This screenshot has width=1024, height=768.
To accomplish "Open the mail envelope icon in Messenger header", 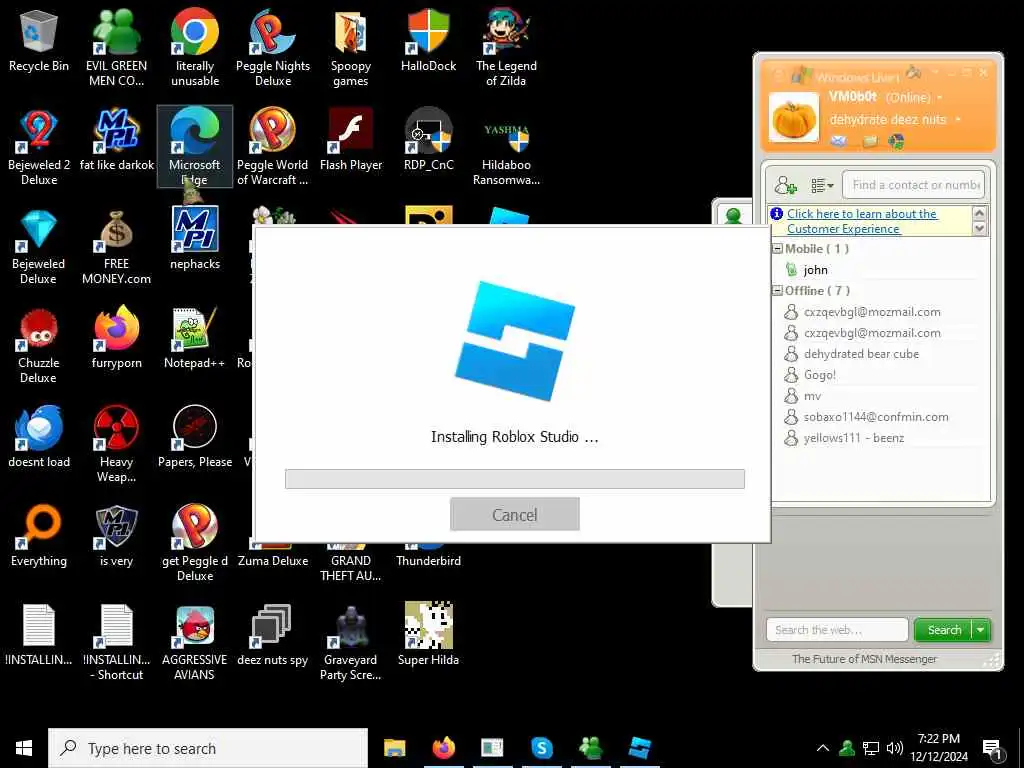I will click(839, 140).
